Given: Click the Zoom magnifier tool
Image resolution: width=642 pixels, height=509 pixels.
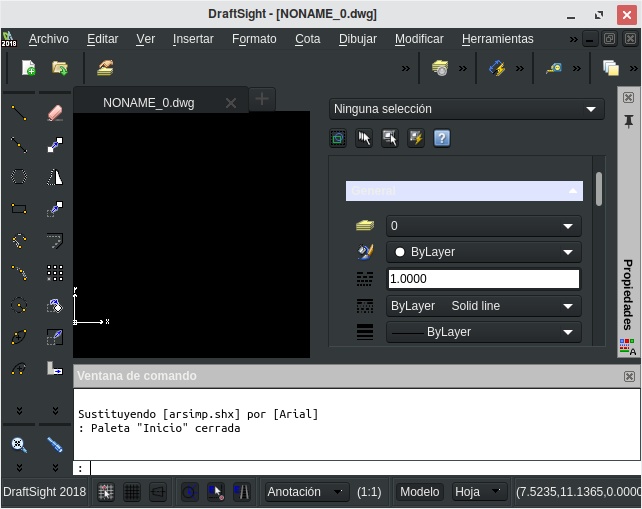Looking at the screenshot, I should (19, 445).
